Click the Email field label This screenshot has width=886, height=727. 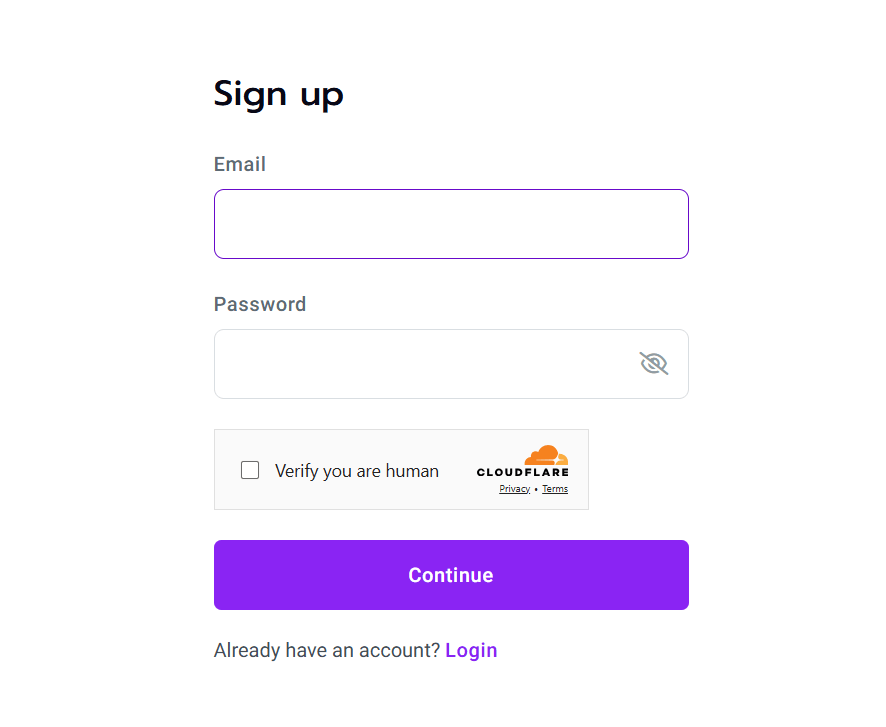tap(240, 164)
